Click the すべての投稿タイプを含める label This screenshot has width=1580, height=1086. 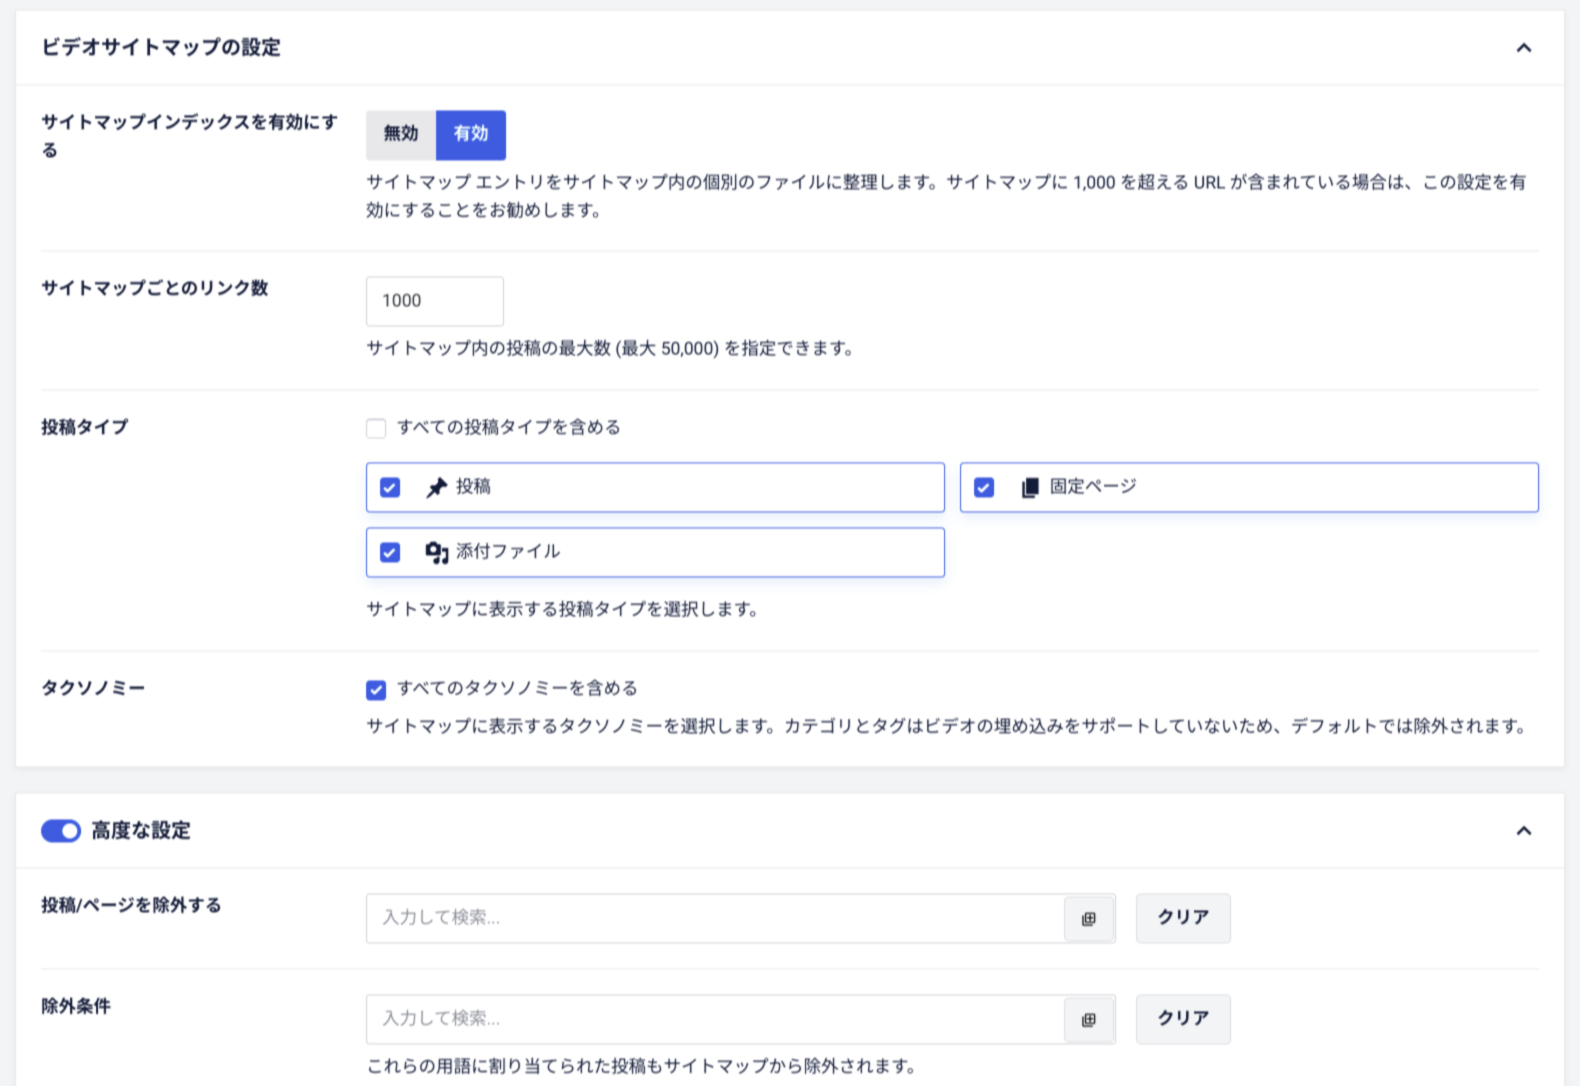509,427
